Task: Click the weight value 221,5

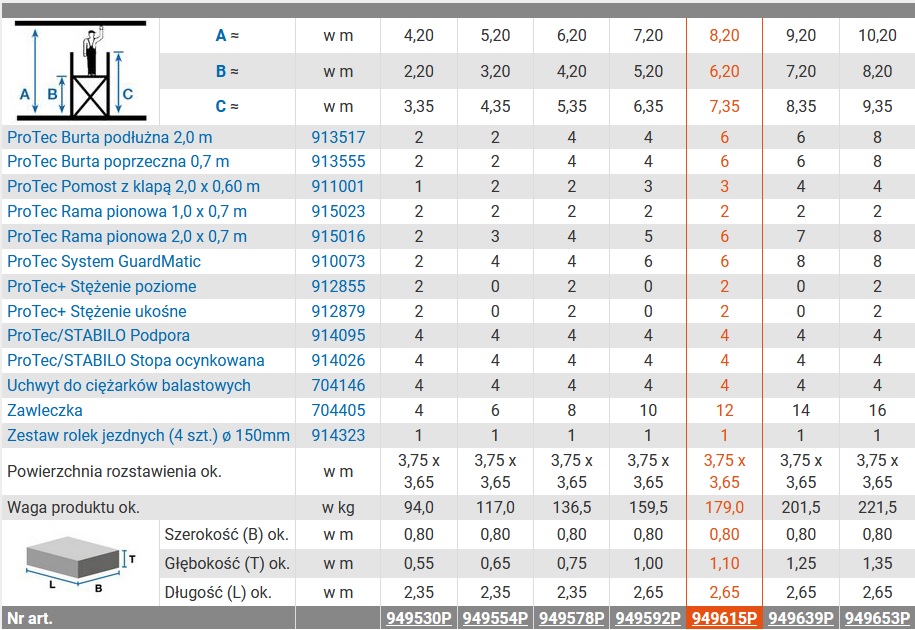Action: tap(877, 508)
